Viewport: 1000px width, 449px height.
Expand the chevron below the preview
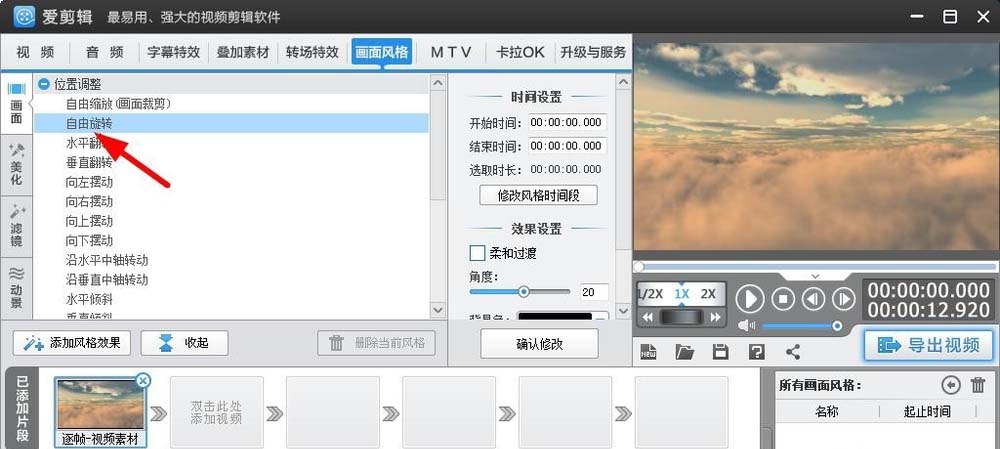tap(815, 276)
